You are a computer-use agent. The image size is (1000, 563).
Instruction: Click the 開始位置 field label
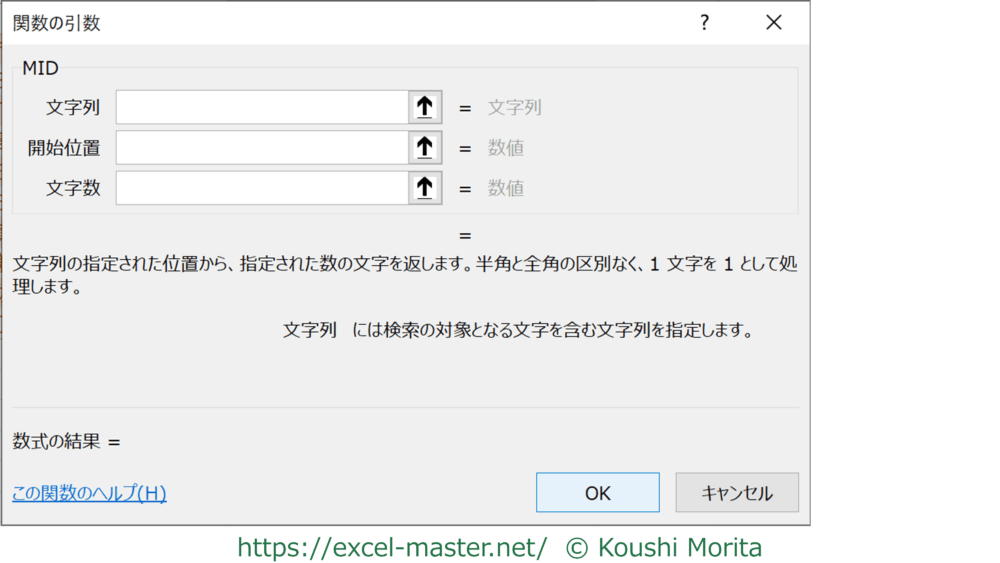click(64, 148)
